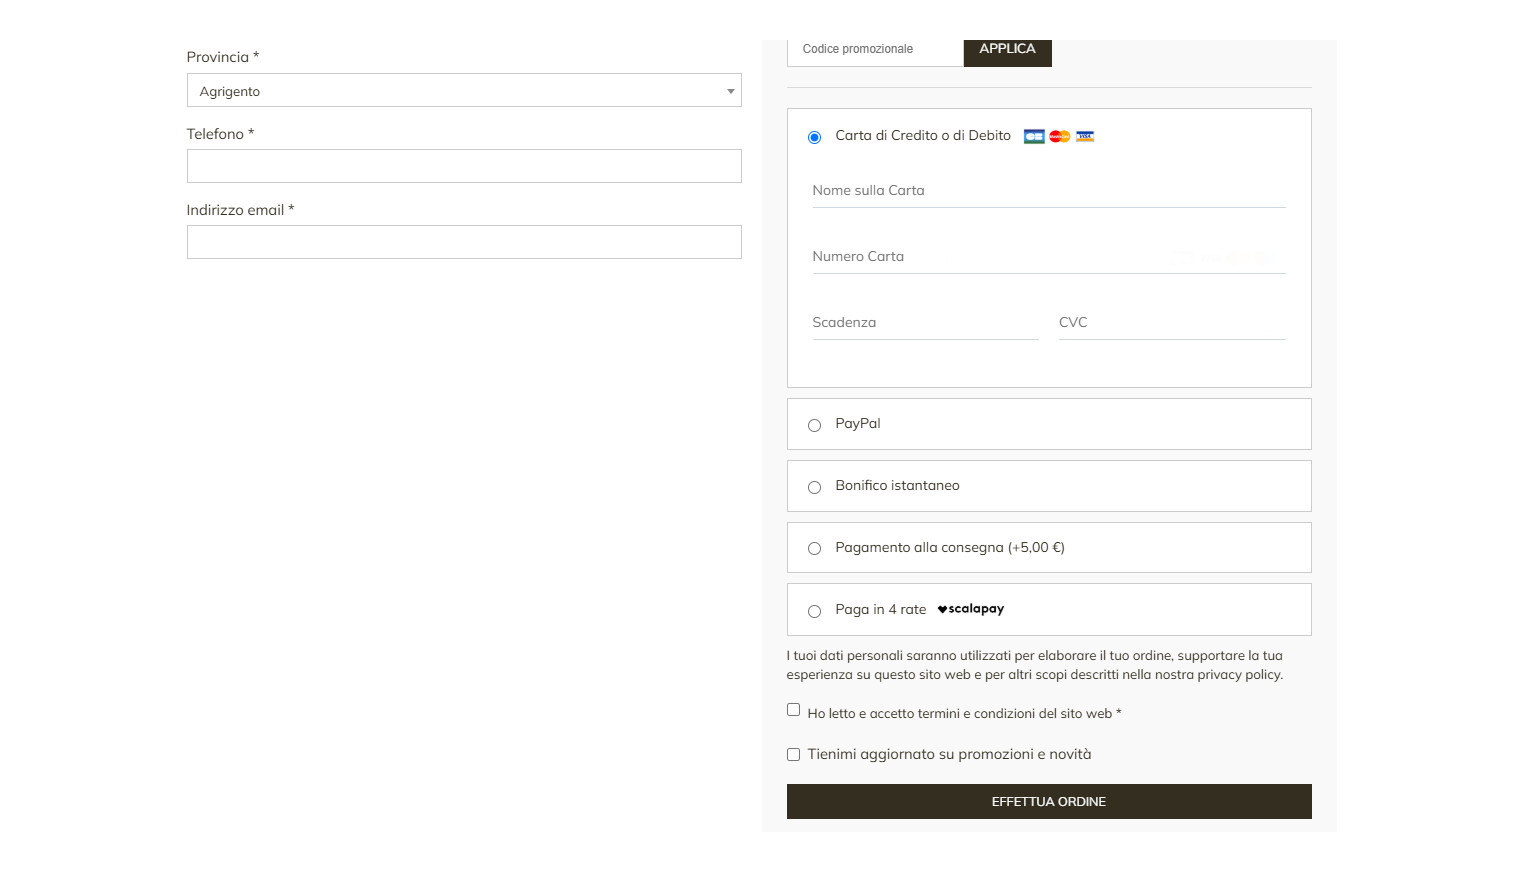This screenshot has height=872, width=1517.
Task: Select Paga in 4 rate option
Action: click(x=814, y=611)
